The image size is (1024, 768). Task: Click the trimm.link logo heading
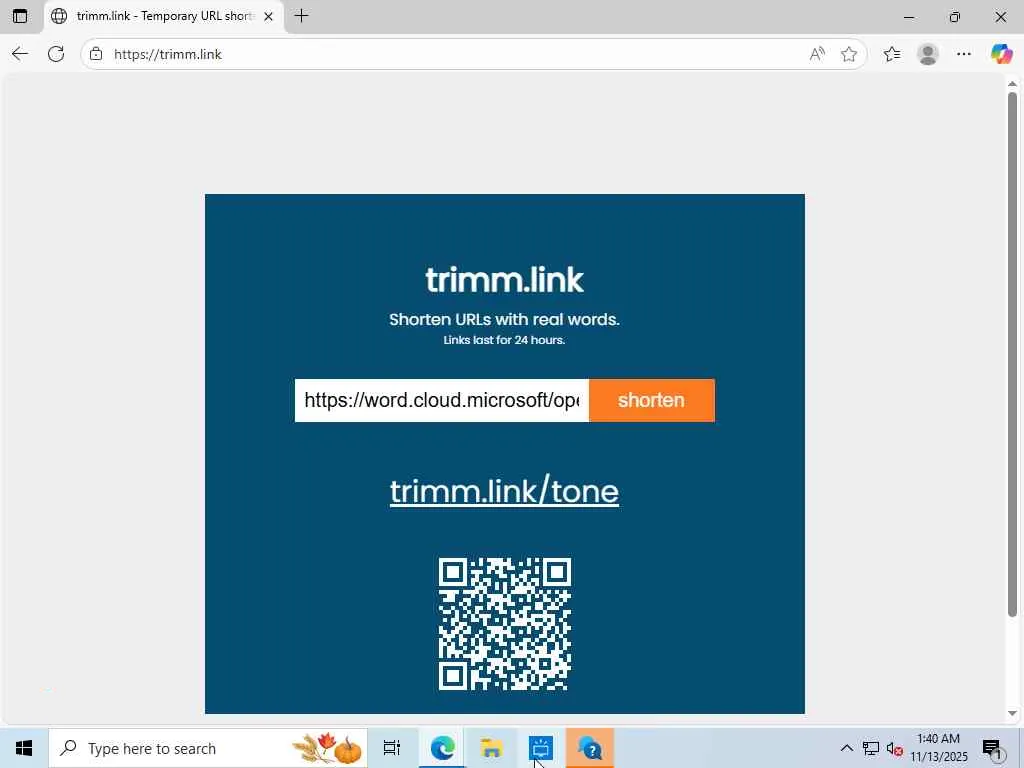505,280
